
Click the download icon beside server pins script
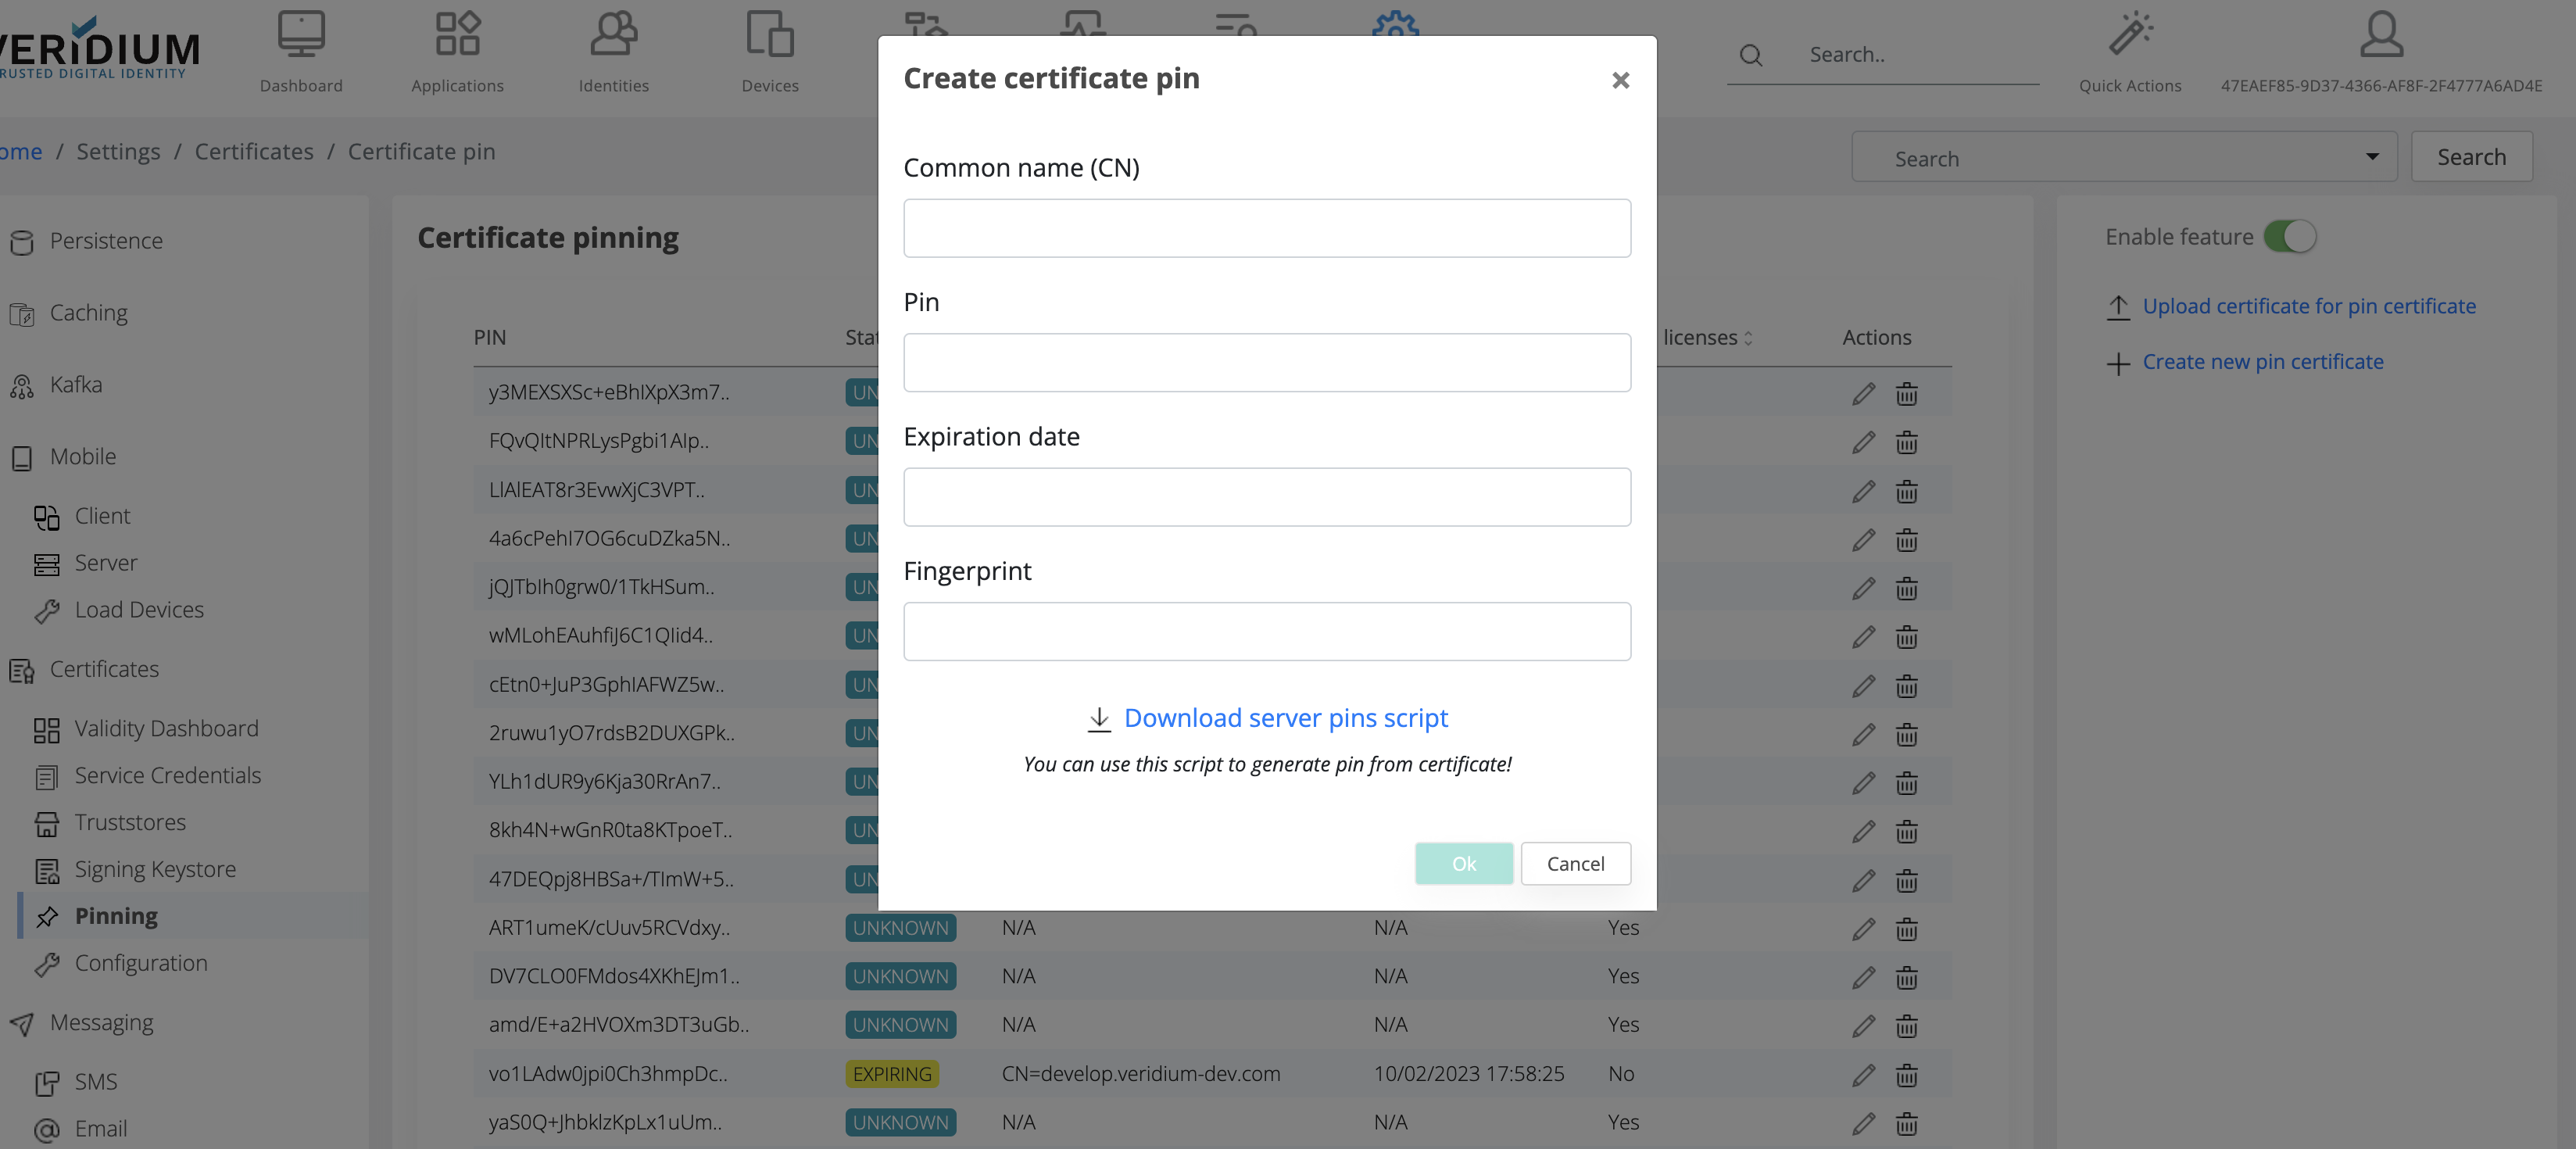pos(1099,719)
